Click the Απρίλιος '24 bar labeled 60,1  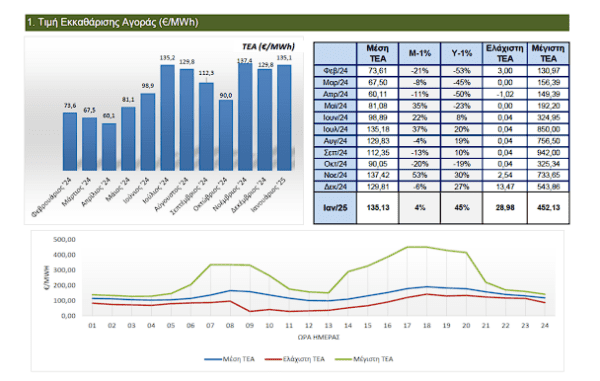pos(109,147)
